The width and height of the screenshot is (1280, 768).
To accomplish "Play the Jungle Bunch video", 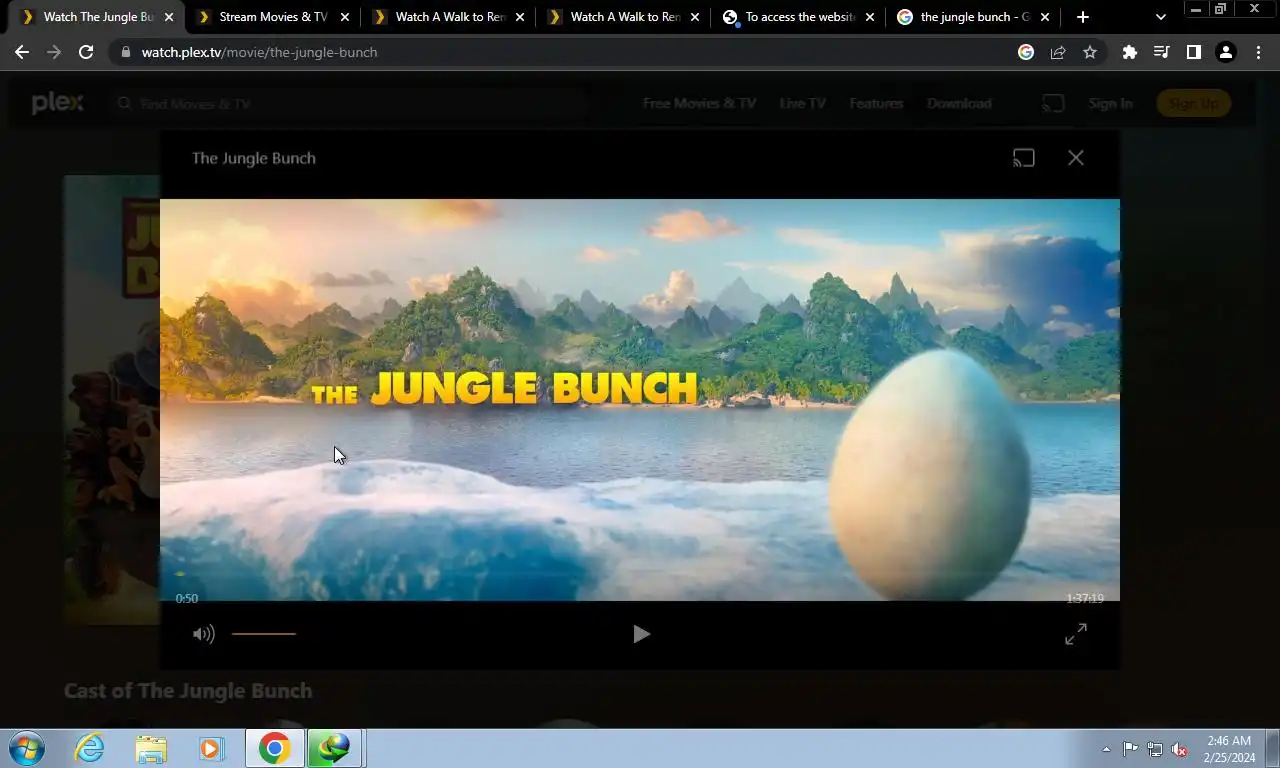I will (641, 634).
